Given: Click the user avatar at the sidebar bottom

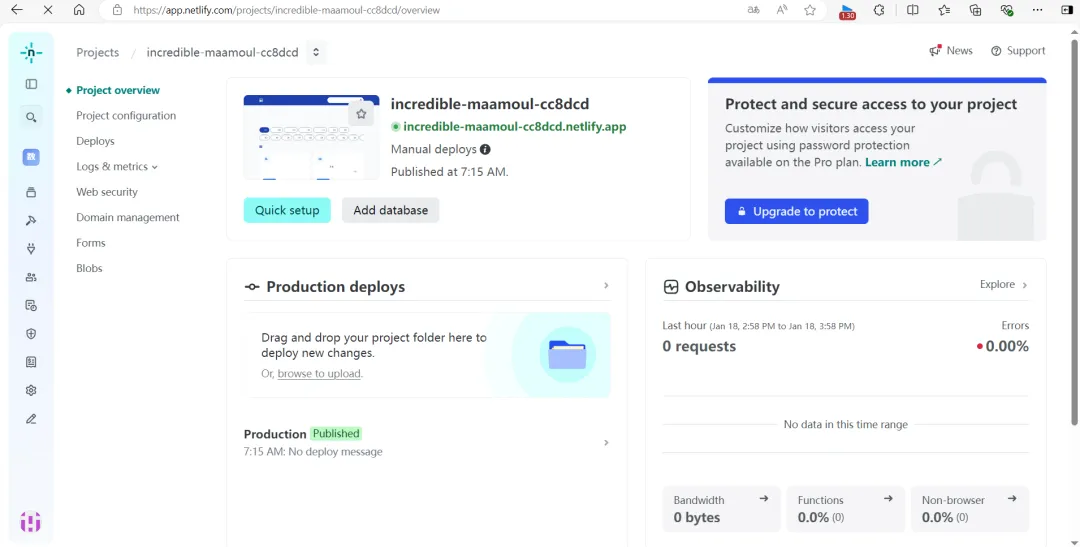Looking at the screenshot, I should click(x=31, y=521).
